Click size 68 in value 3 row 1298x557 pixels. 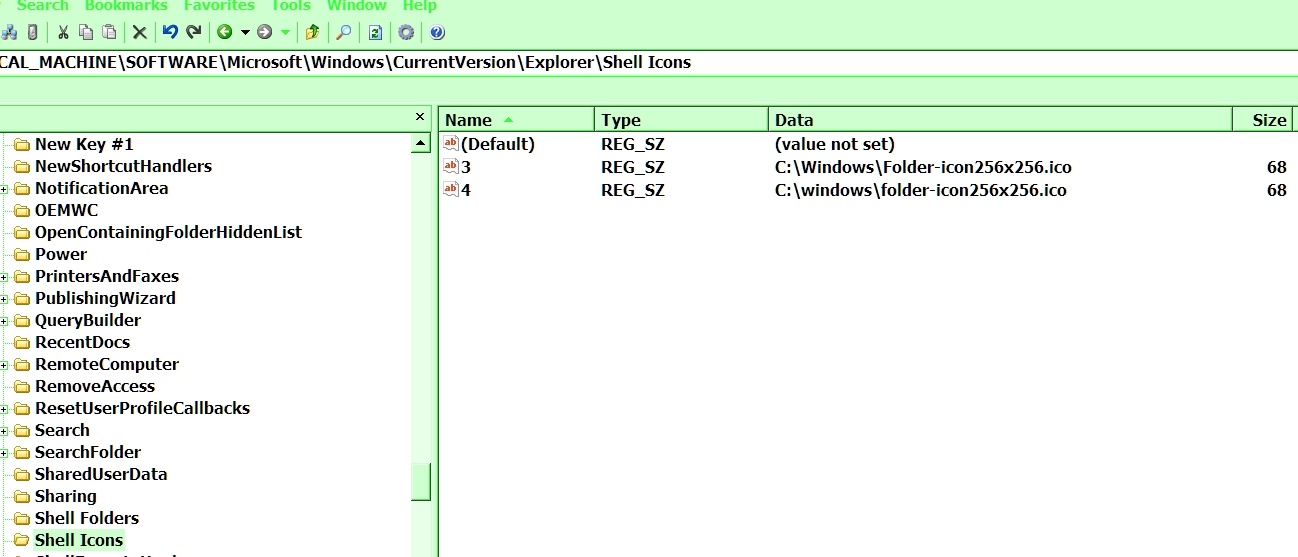pos(1276,167)
